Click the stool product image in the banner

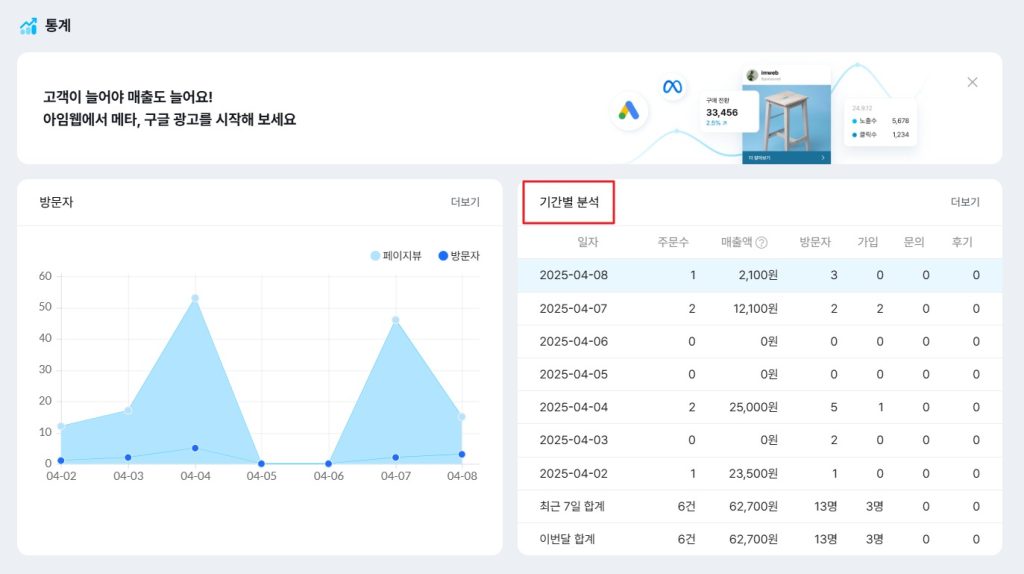tap(786, 118)
